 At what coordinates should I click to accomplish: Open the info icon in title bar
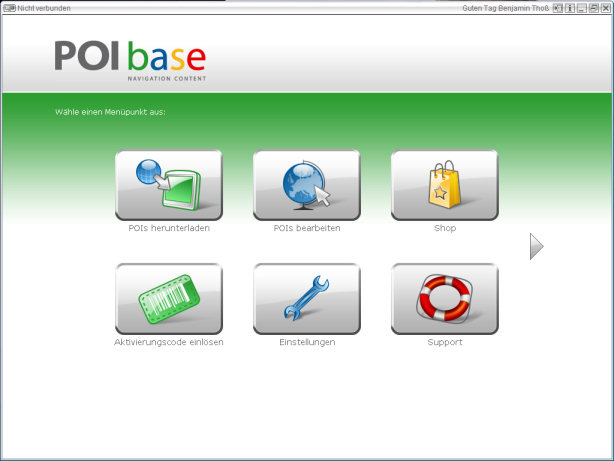pyautogui.click(x=570, y=7)
